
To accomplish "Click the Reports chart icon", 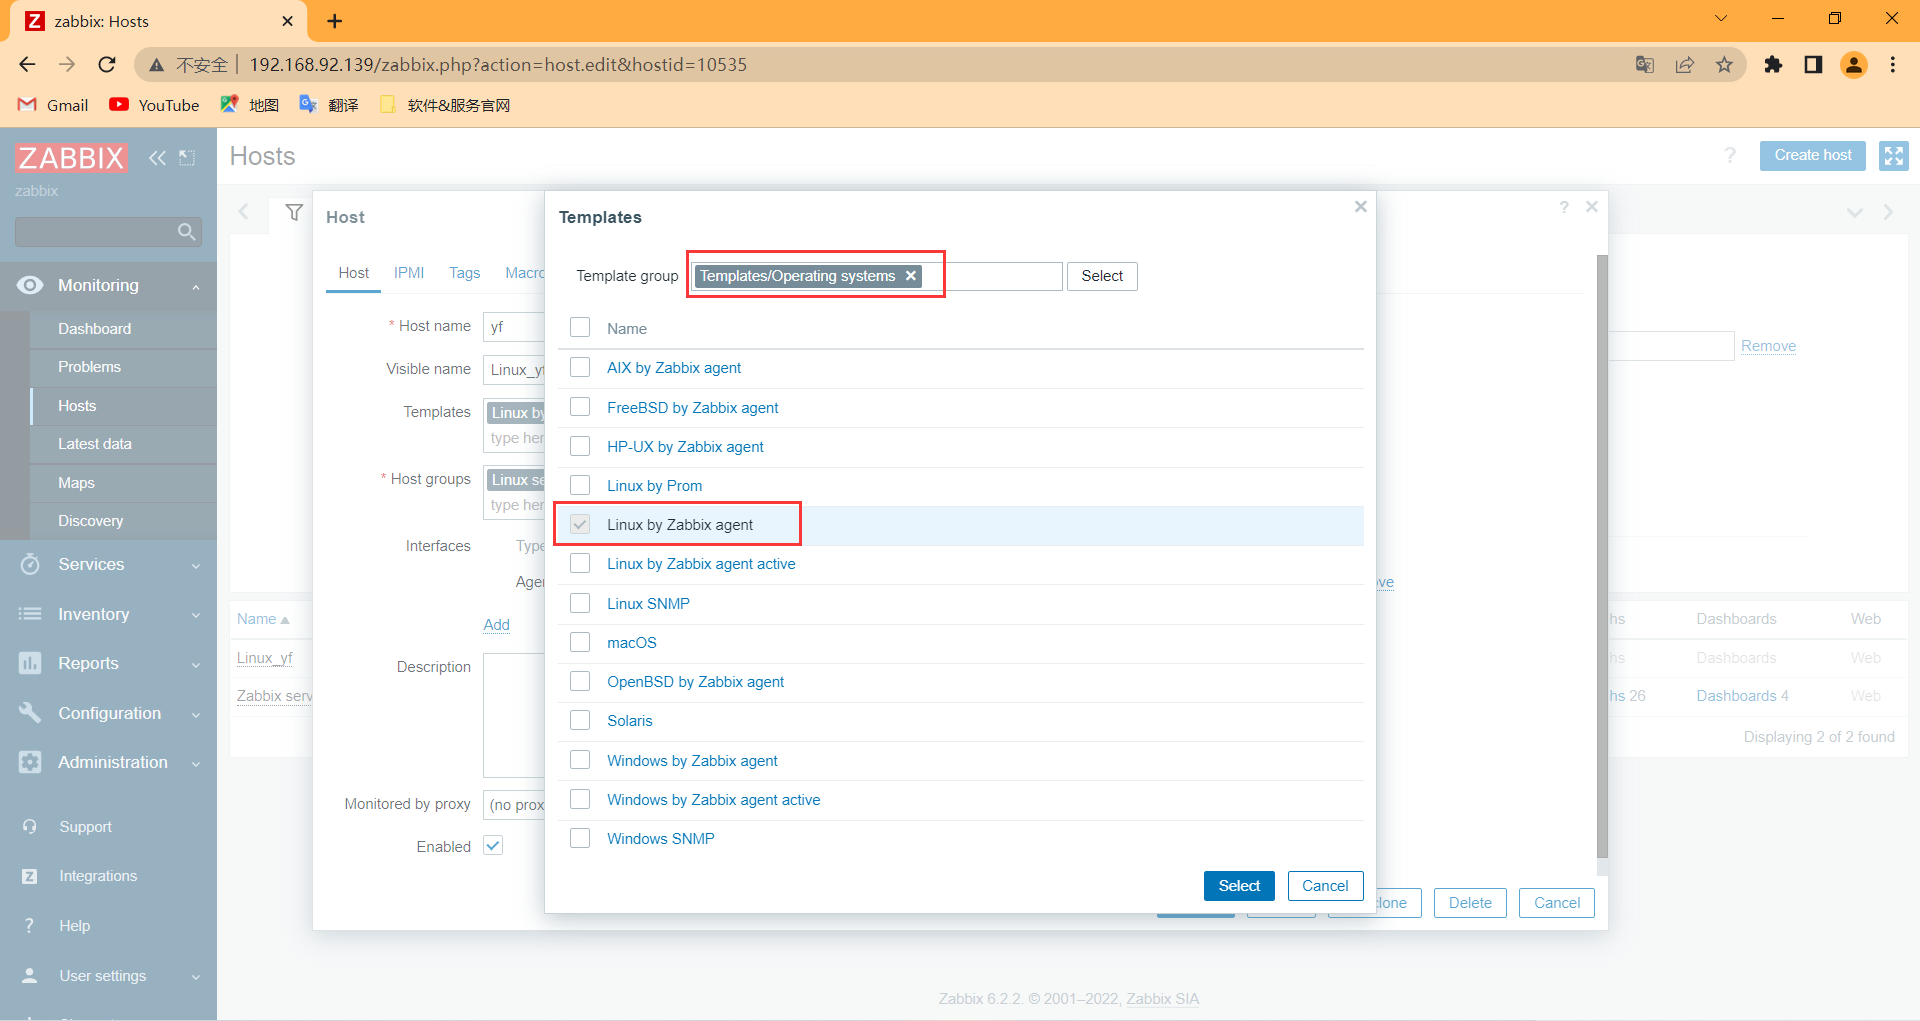I will coord(30,663).
